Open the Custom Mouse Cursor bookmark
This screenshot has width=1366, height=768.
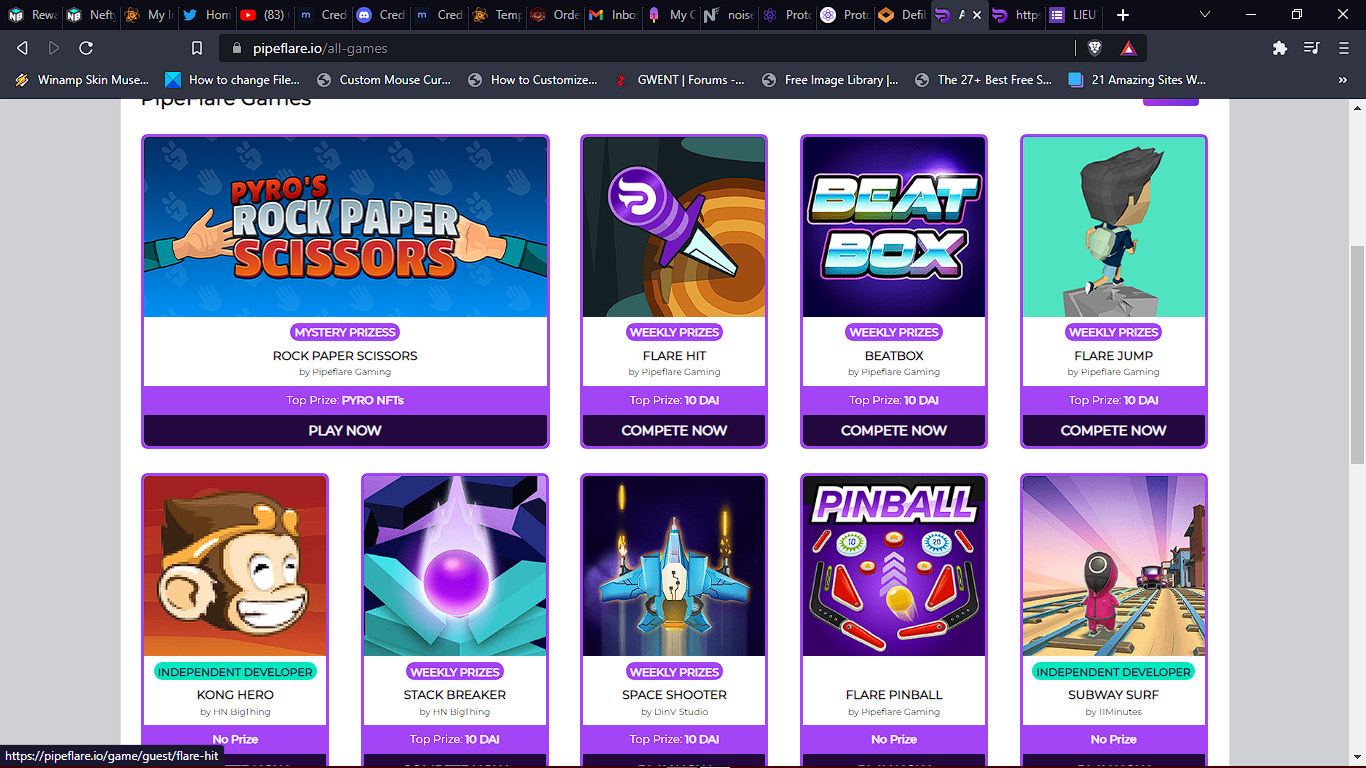click(384, 80)
